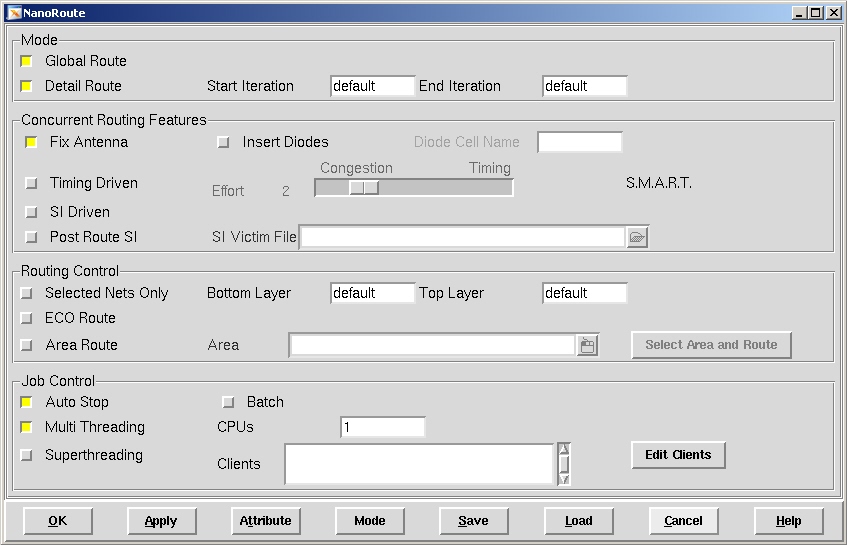Viewport: 847px width, 545px height.
Task: Click the Save button
Action: (474, 521)
